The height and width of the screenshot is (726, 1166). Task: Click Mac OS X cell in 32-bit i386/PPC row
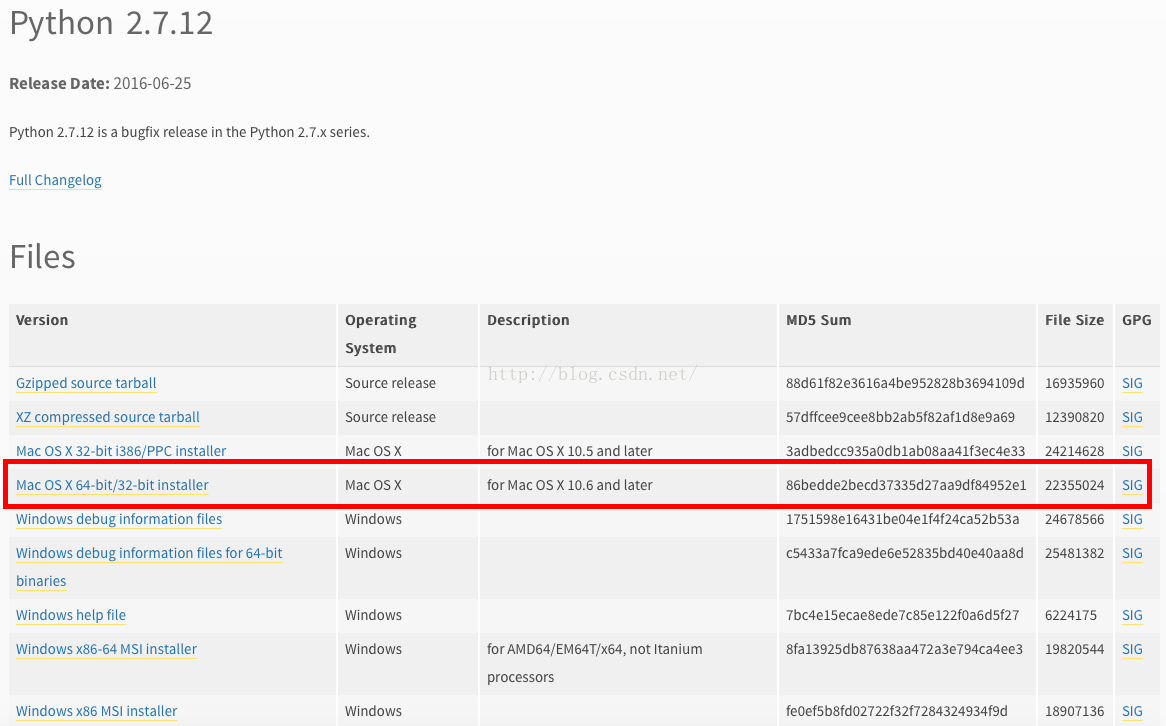coord(373,451)
